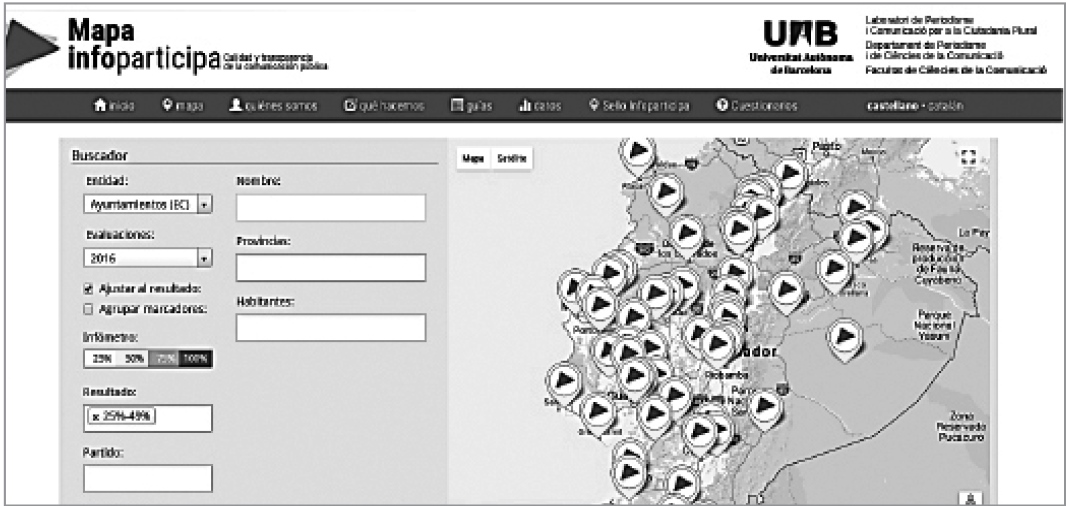
Task: Click inside the Resultado field after the tag
Action: click(182, 418)
